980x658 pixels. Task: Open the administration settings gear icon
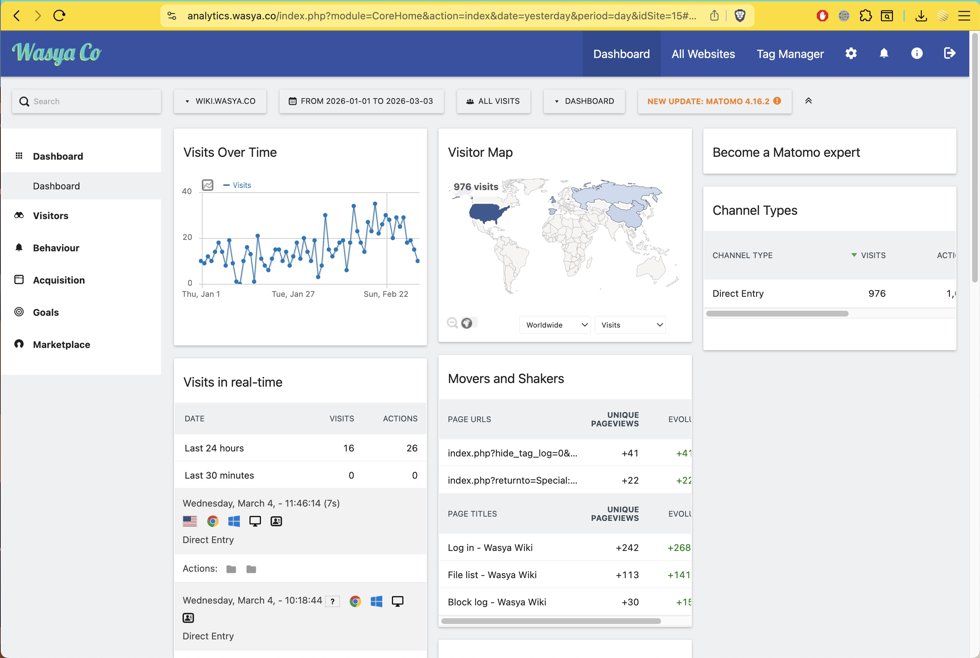click(x=851, y=54)
